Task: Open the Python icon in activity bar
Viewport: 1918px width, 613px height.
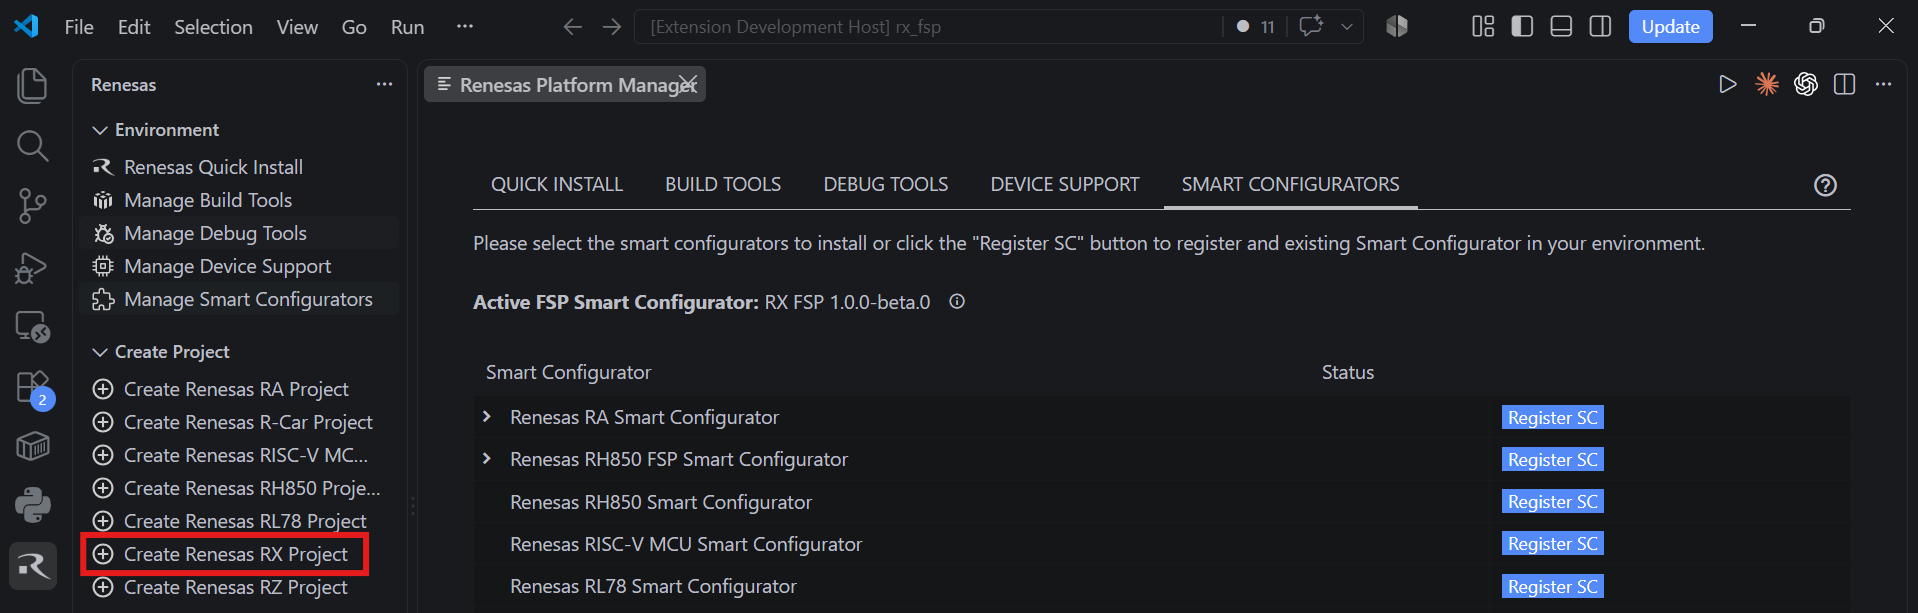Action: 32,505
